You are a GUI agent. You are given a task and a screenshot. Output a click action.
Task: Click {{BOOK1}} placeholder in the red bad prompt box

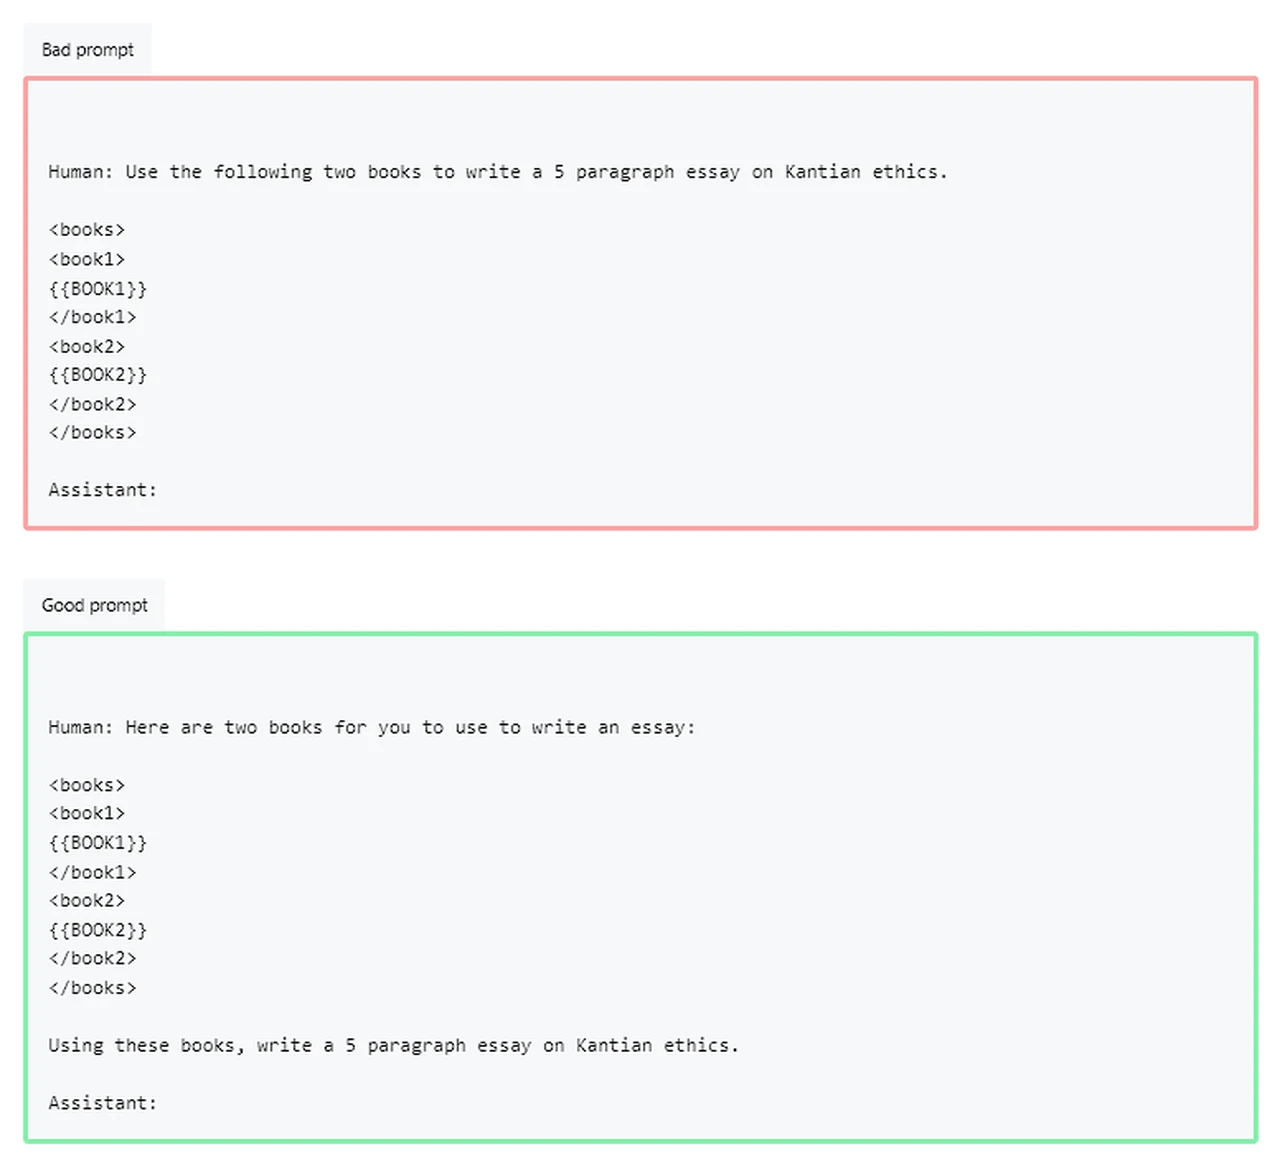pyautogui.click(x=98, y=289)
